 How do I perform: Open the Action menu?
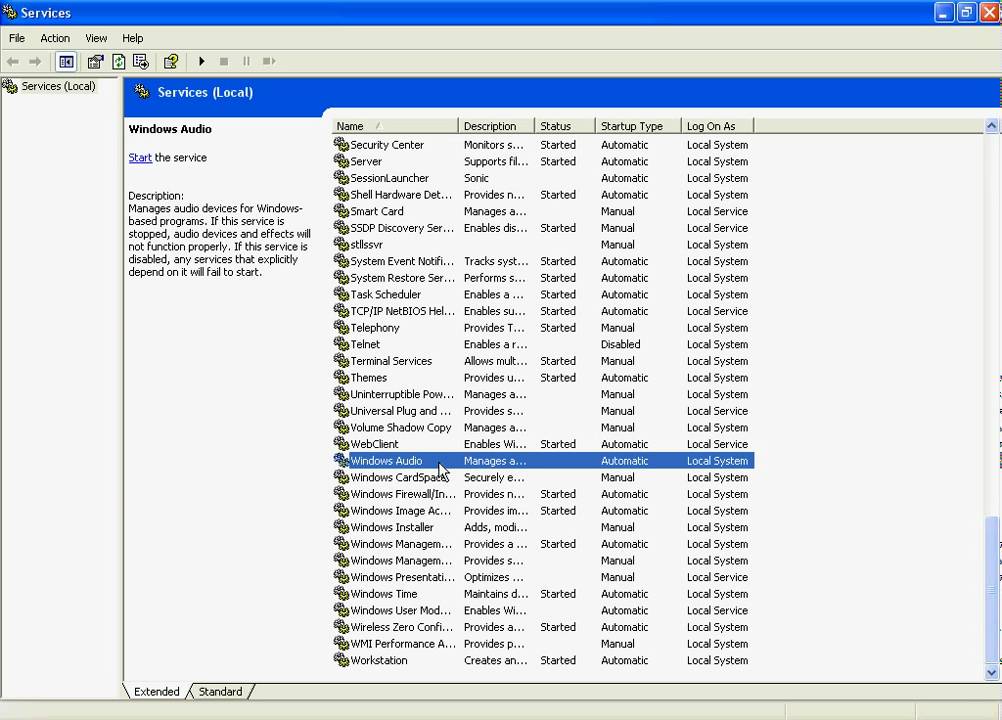tap(55, 38)
